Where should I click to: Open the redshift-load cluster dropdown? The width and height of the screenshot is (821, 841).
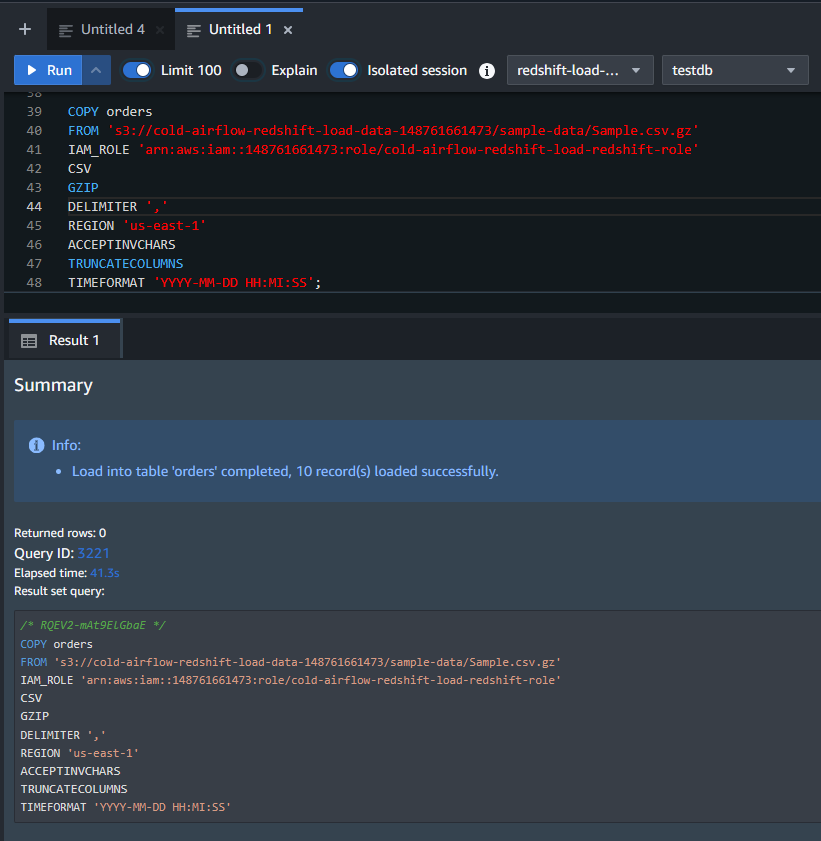580,70
